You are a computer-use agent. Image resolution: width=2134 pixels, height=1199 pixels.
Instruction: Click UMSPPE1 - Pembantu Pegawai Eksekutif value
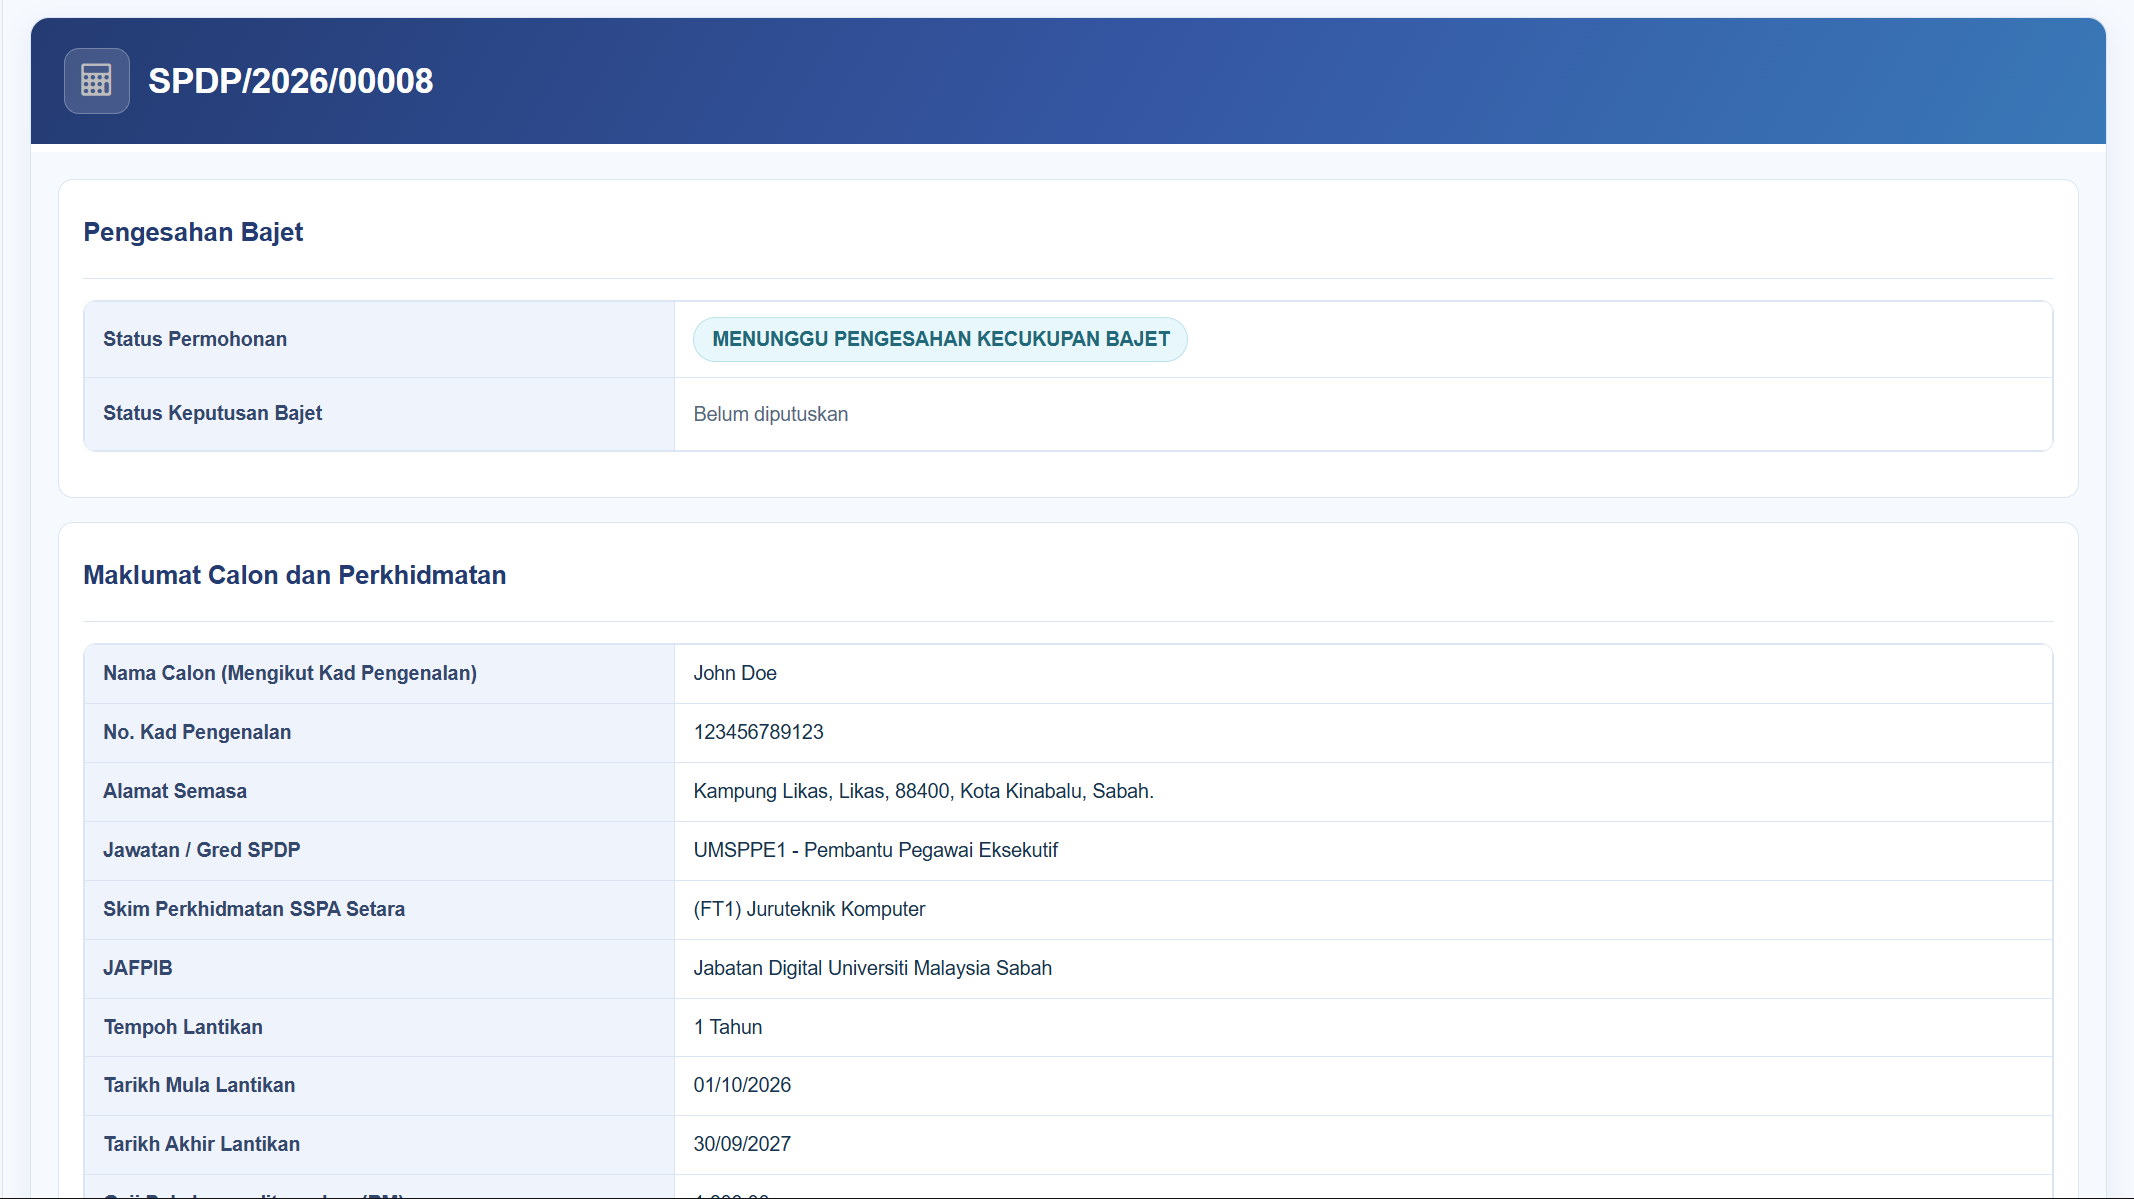pos(875,850)
